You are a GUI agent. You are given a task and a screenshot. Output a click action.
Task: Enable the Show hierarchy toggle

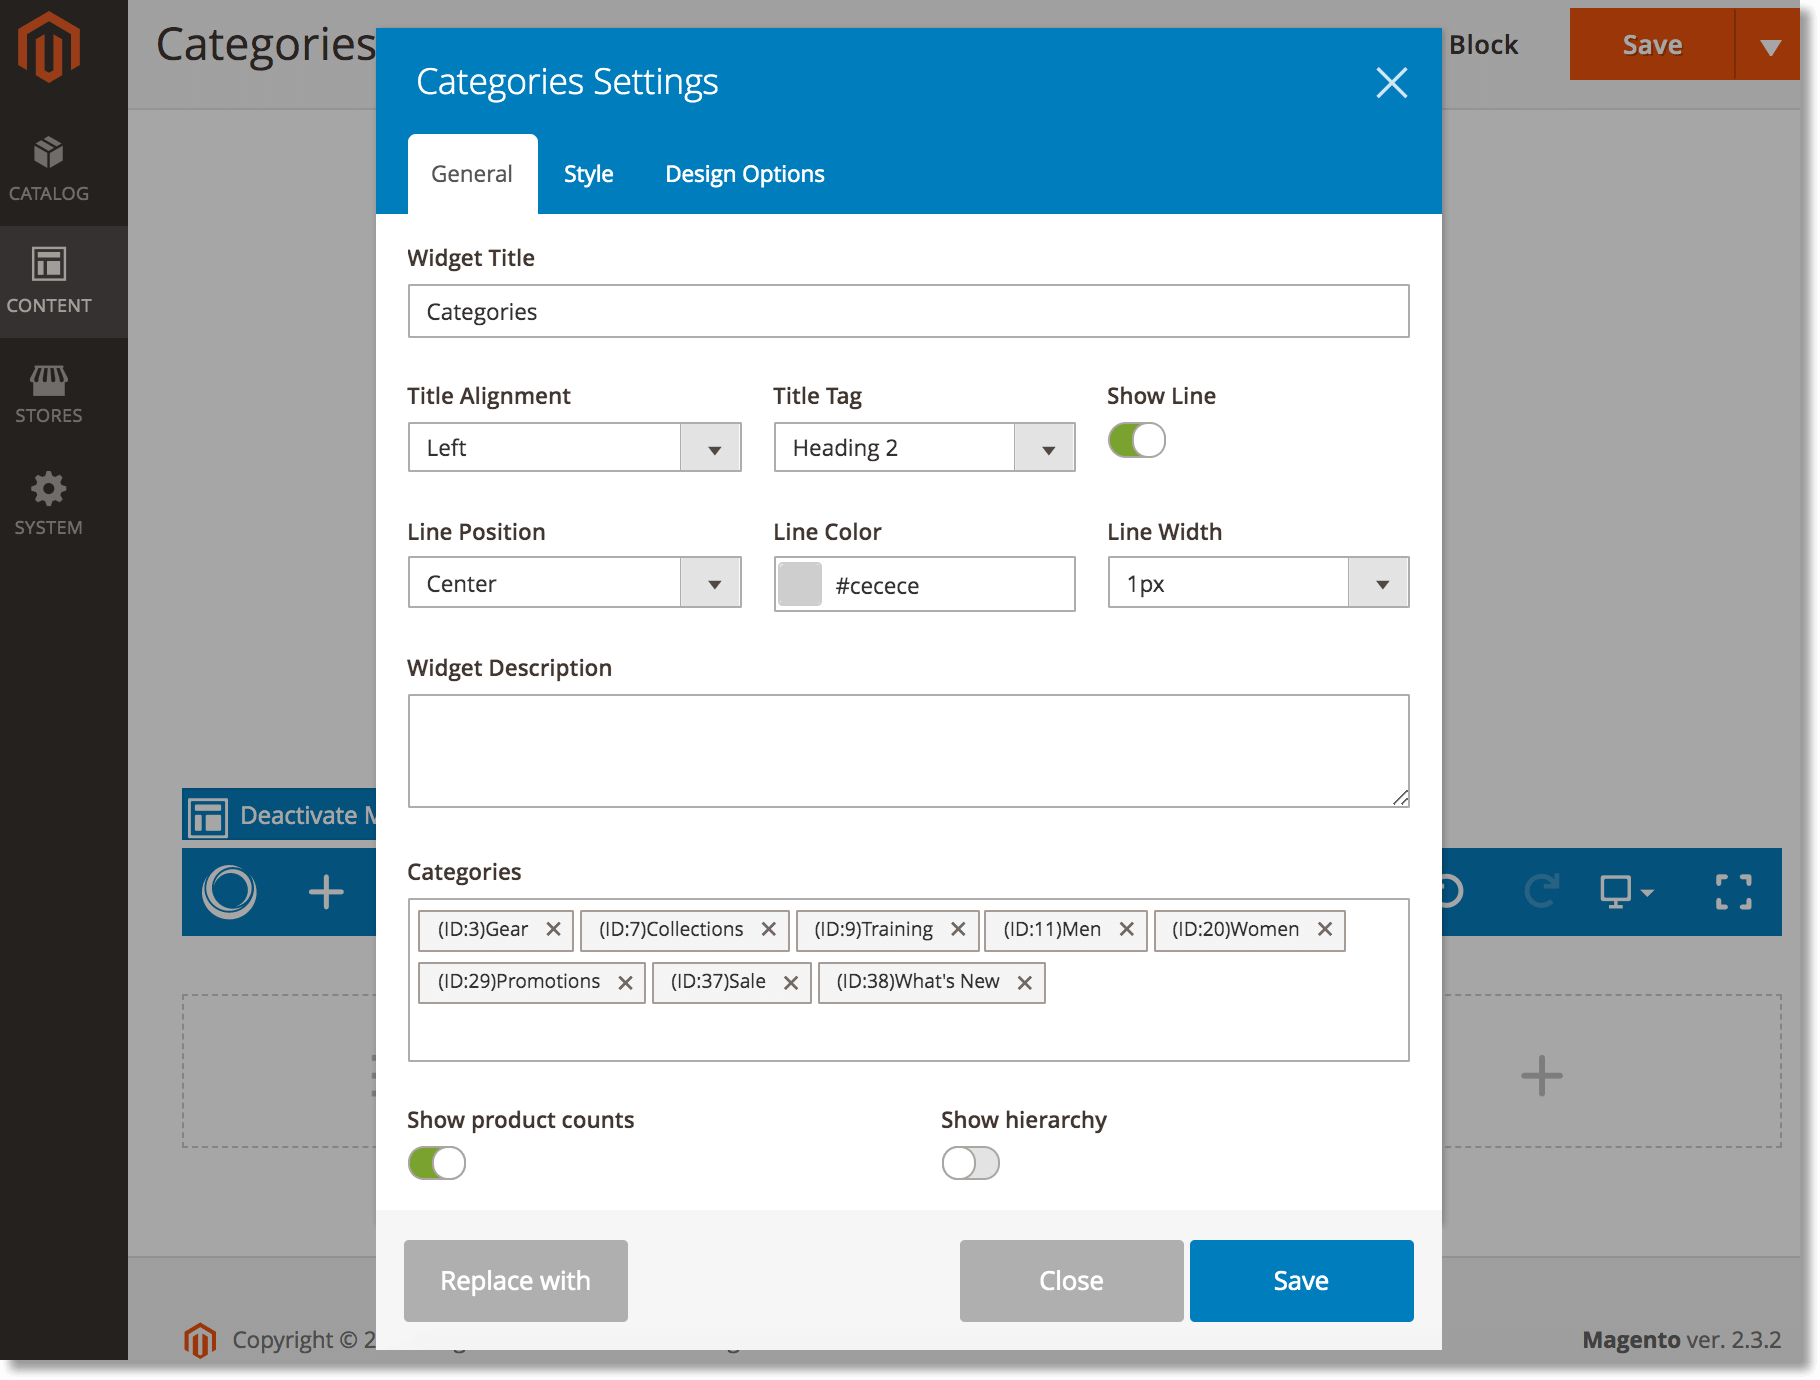coord(969,1162)
